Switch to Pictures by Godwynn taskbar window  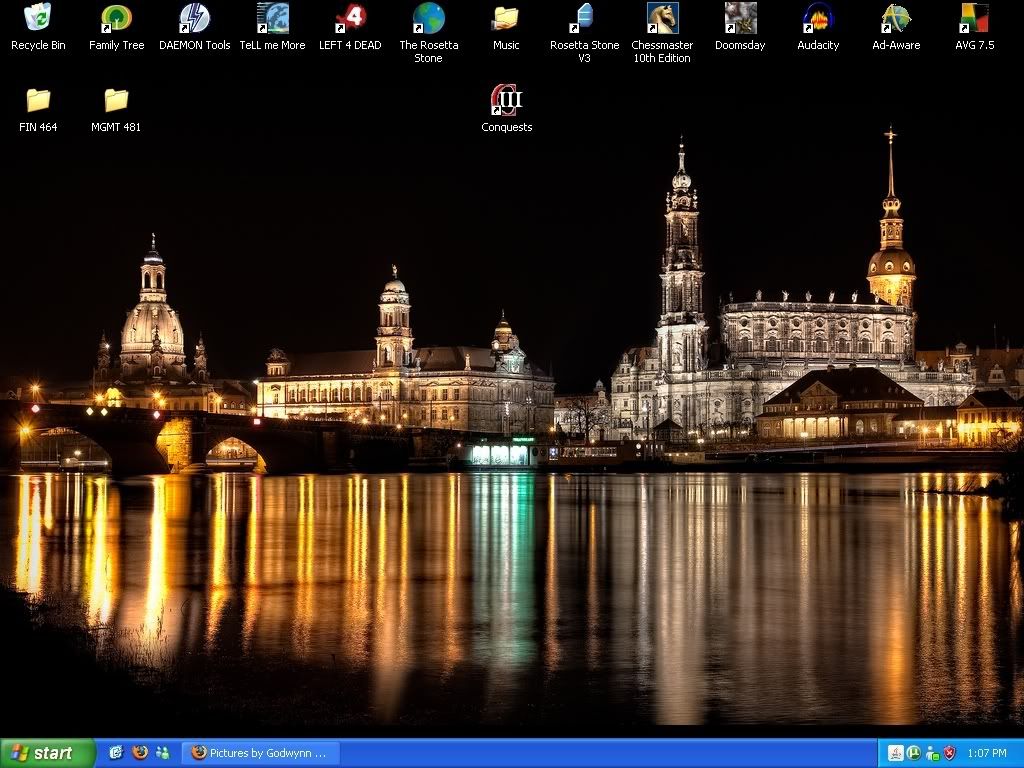[x=261, y=753]
